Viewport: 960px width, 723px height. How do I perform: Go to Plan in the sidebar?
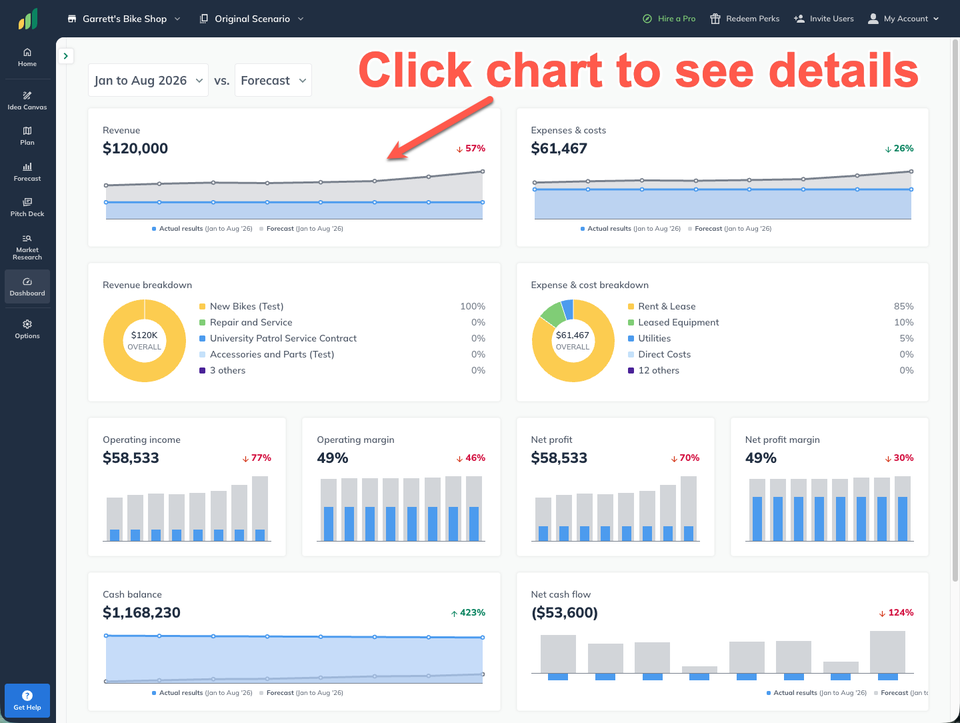[x=27, y=136]
